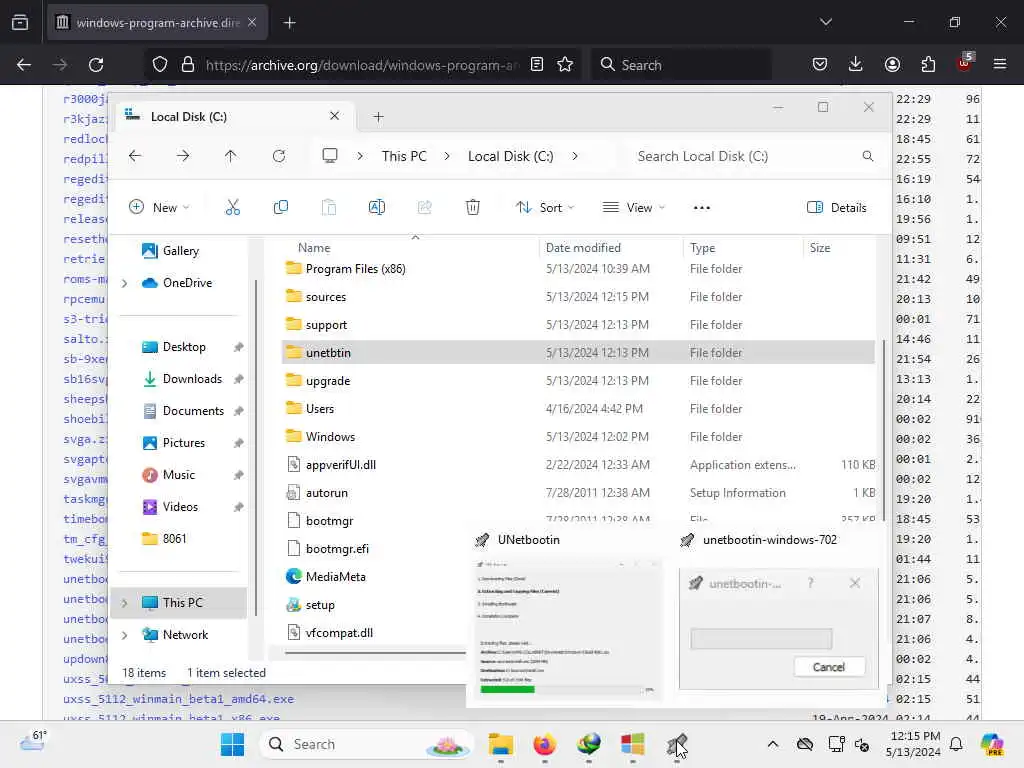
Task: Click the taskbar Search box
Action: (x=366, y=744)
